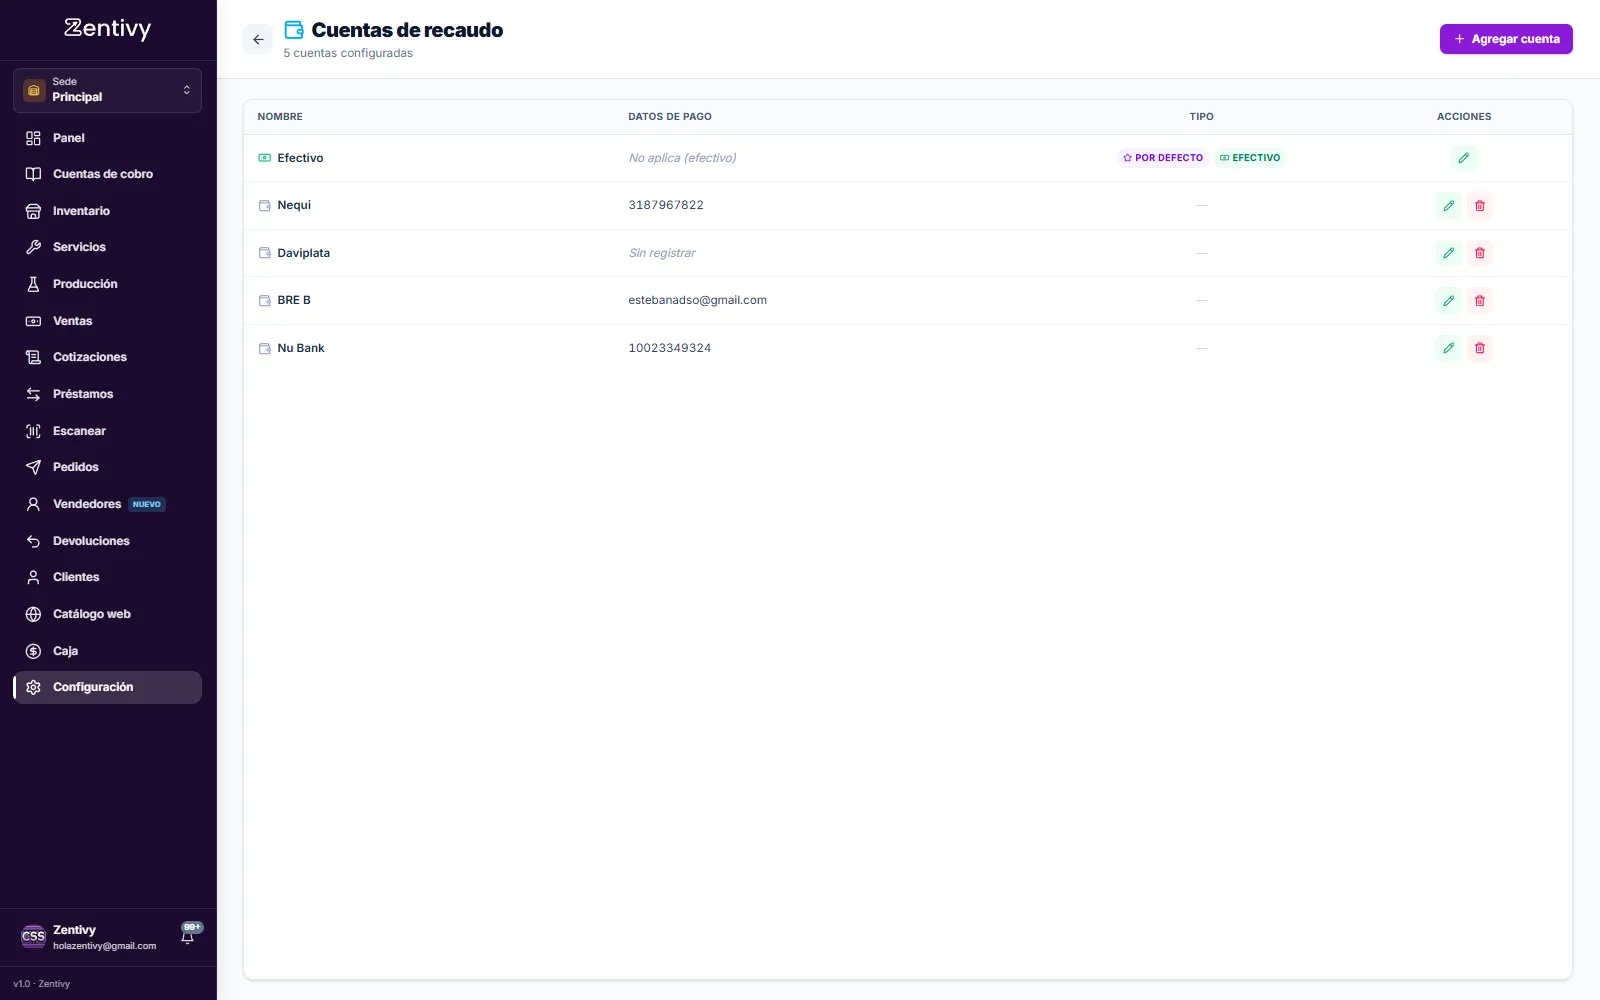This screenshot has height=1000, width=1600.
Task: Open Inventario section
Action: click(x=108, y=211)
